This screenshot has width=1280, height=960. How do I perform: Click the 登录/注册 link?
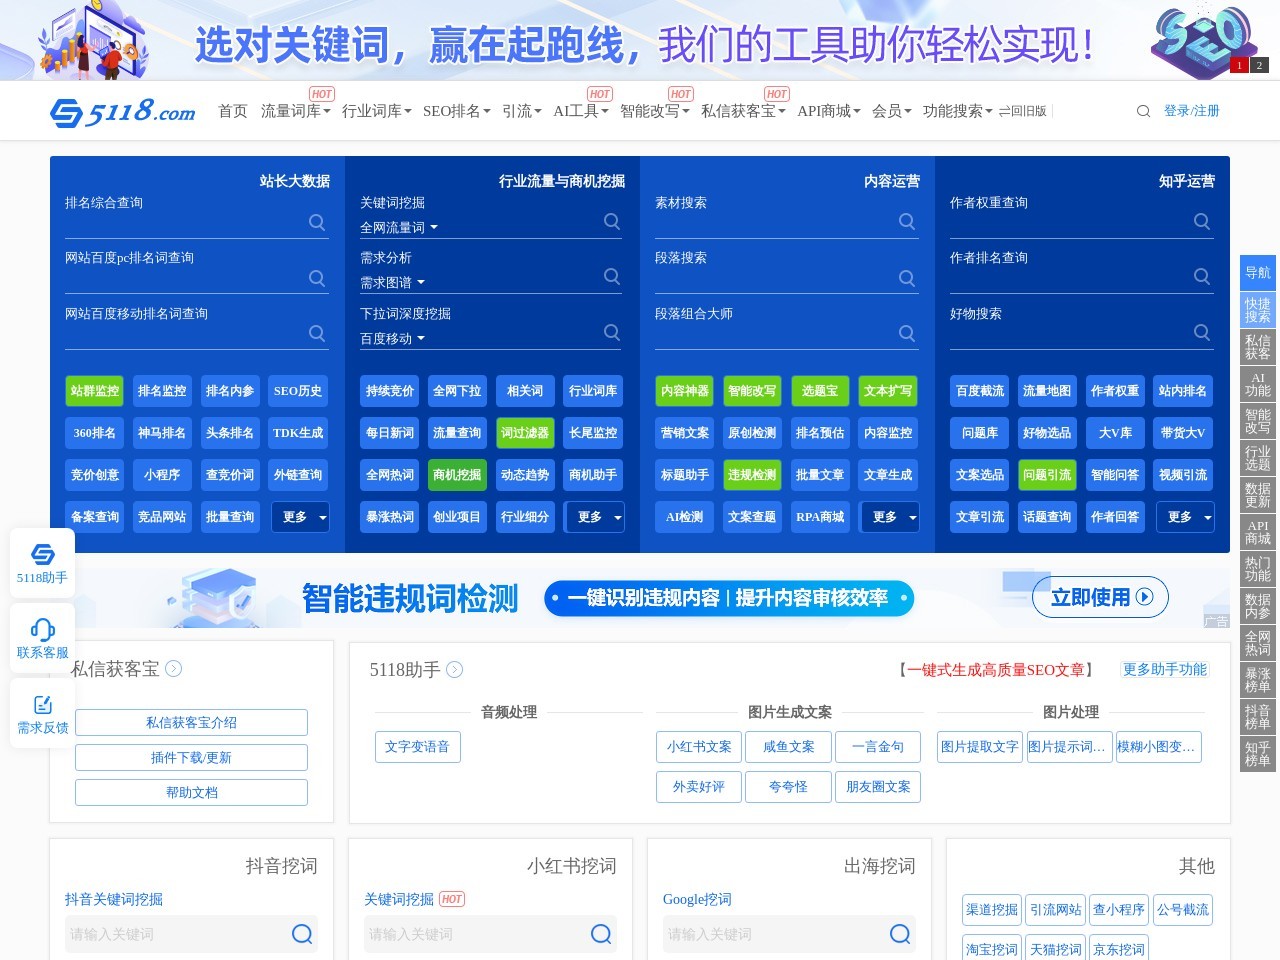[x=1191, y=111]
